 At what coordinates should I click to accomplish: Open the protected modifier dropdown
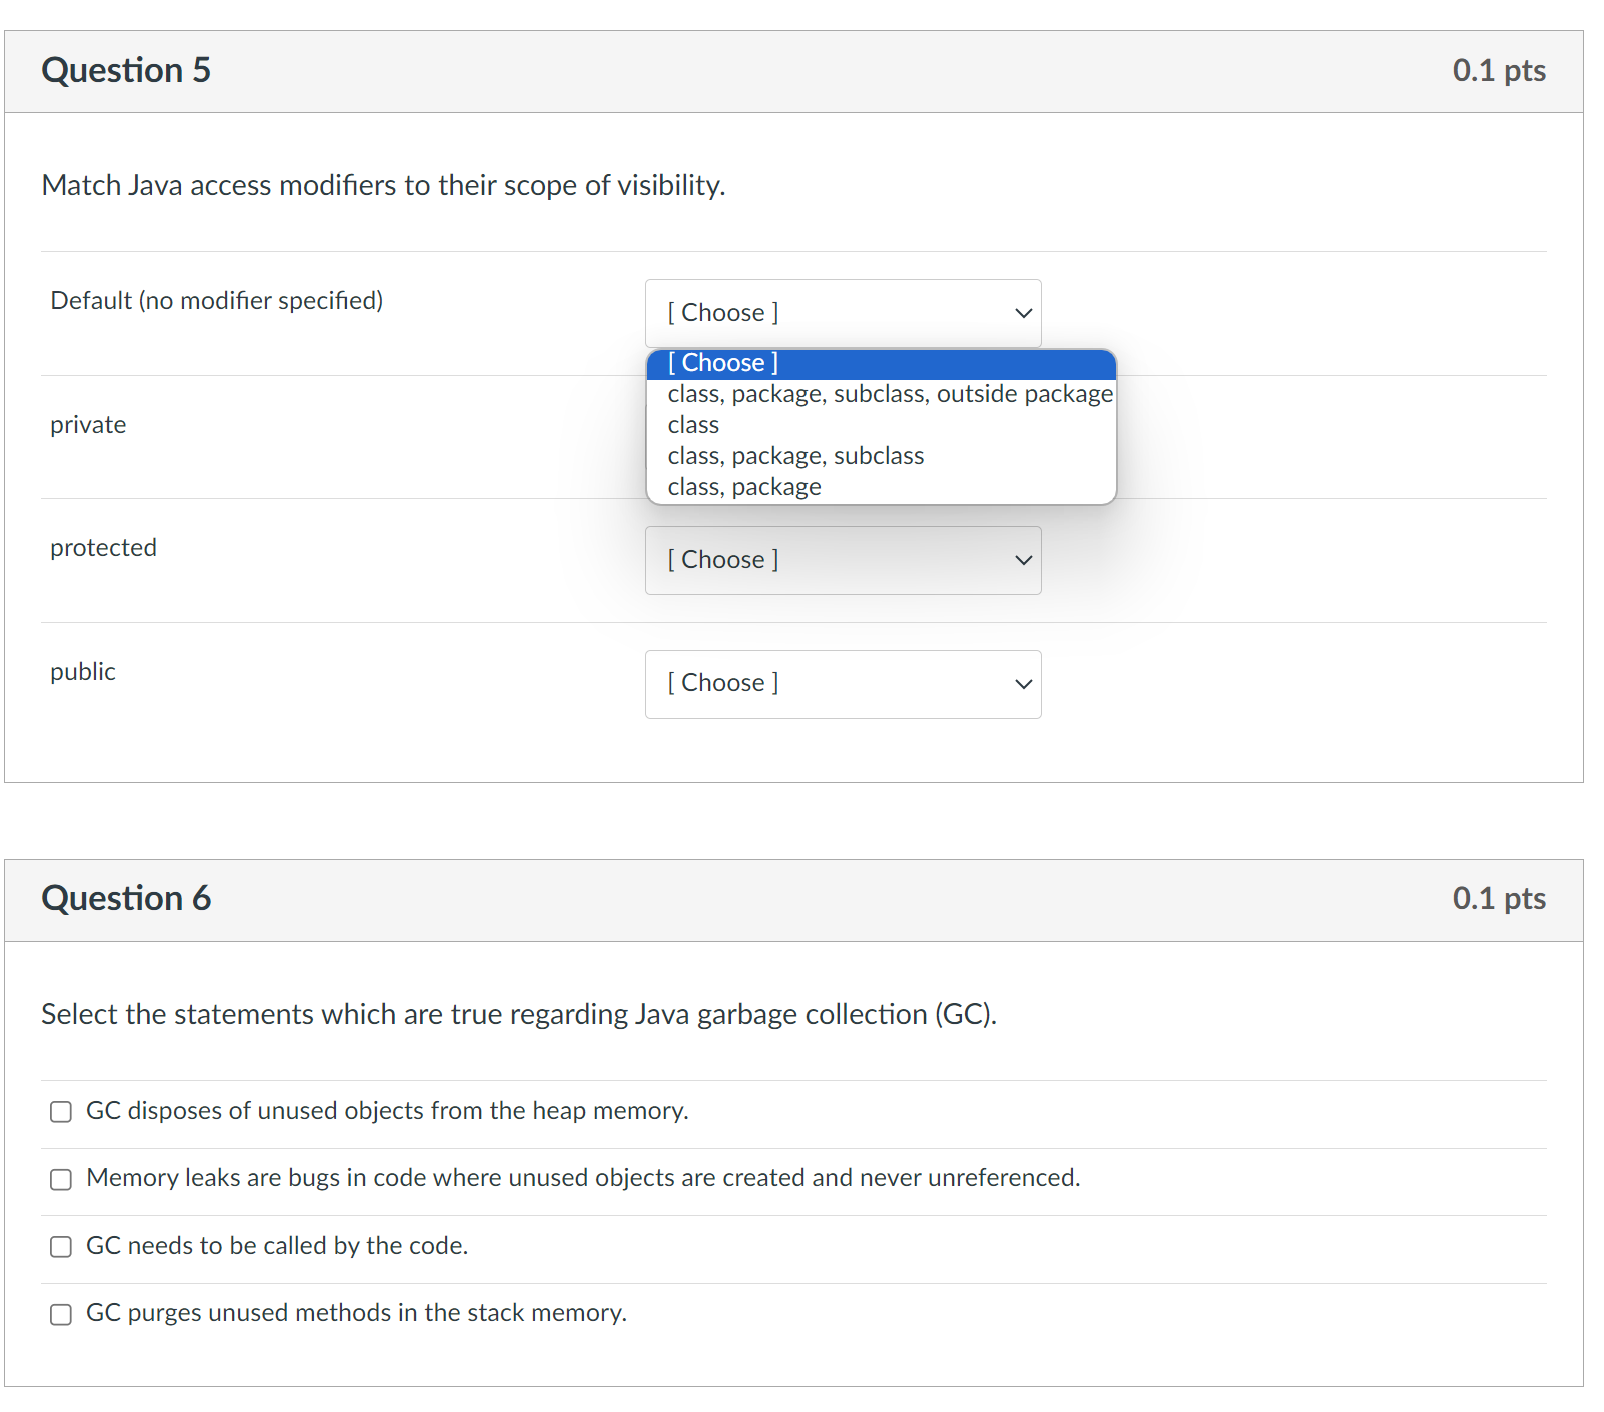[843, 560]
